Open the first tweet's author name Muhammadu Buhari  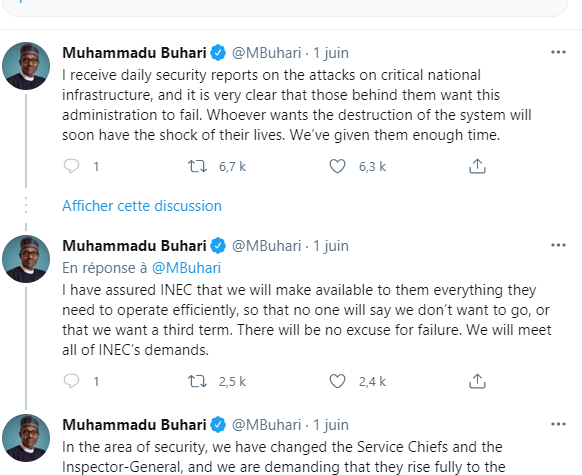click(134, 53)
